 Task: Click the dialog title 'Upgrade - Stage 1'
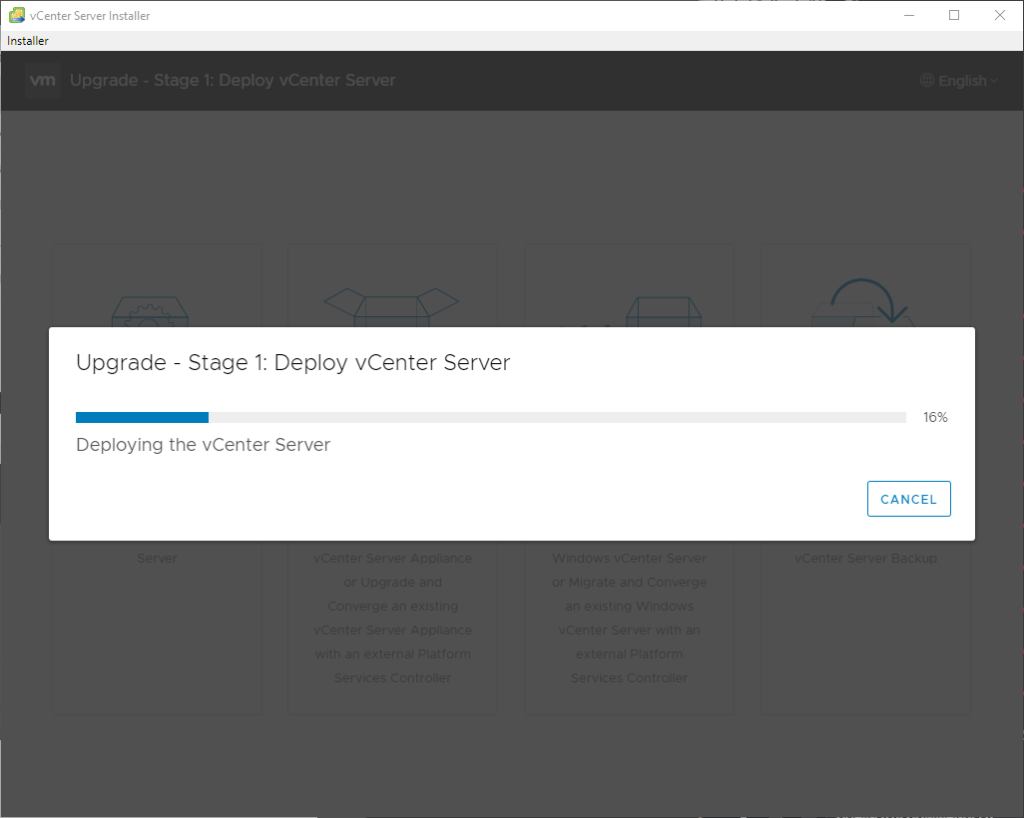pyautogui.click(x=293, y=362)
